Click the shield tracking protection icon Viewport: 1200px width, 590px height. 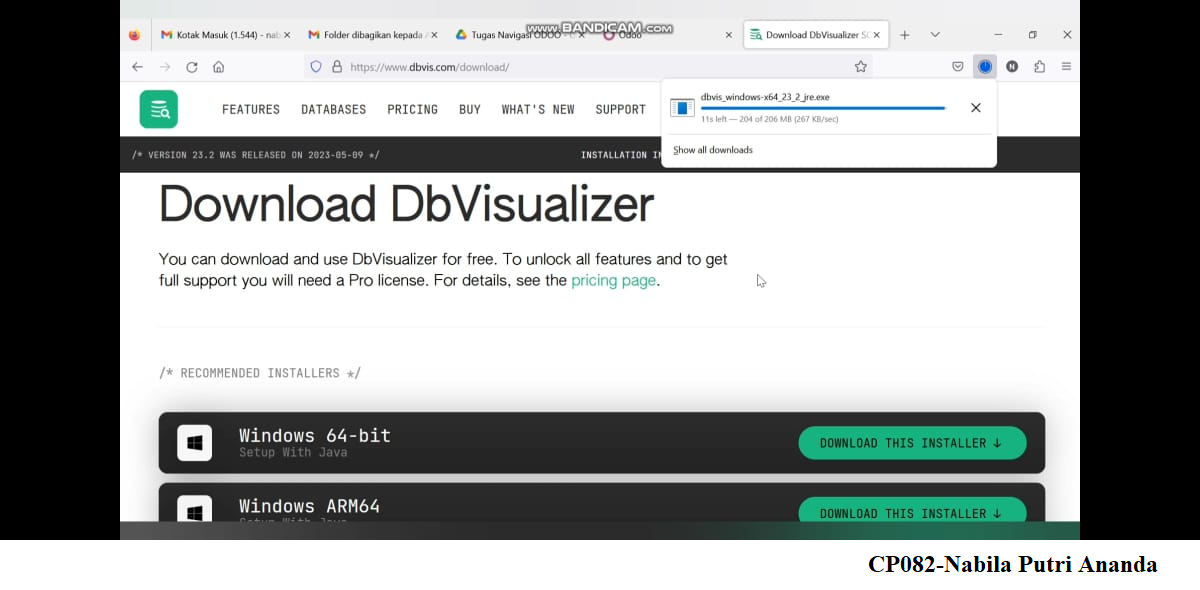(x=315, y=67)
